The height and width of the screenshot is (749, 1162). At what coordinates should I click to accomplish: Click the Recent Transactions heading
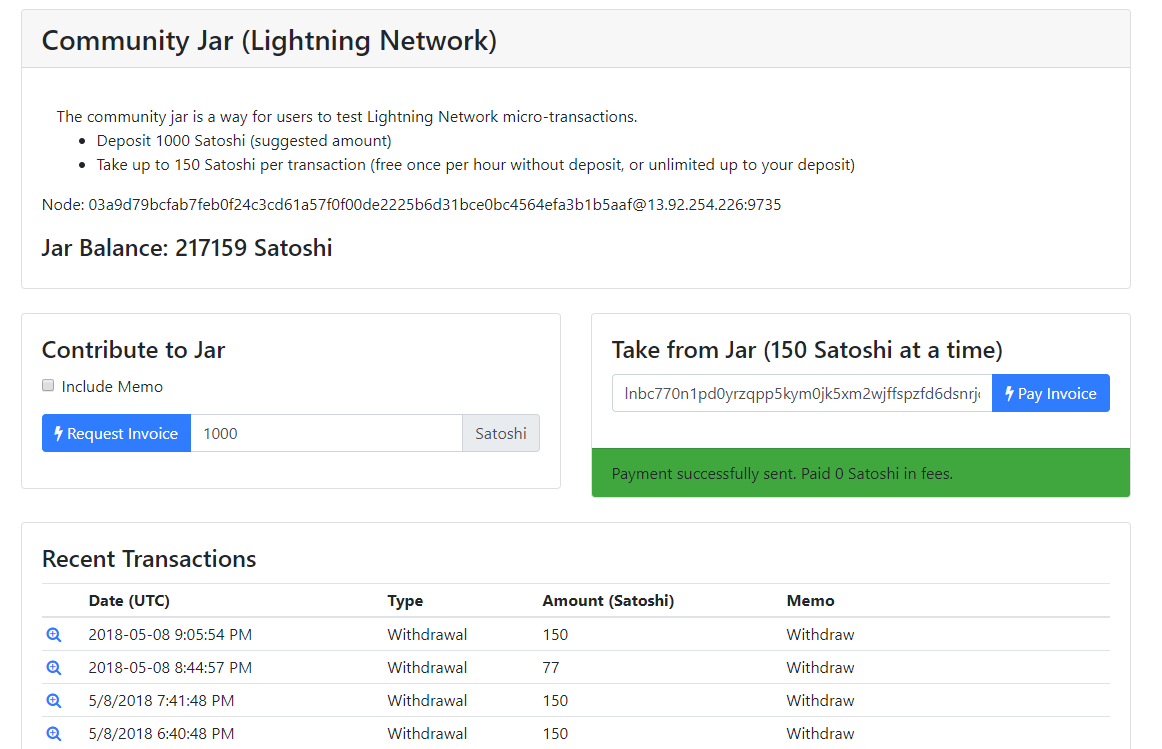[x=149, y=559]
